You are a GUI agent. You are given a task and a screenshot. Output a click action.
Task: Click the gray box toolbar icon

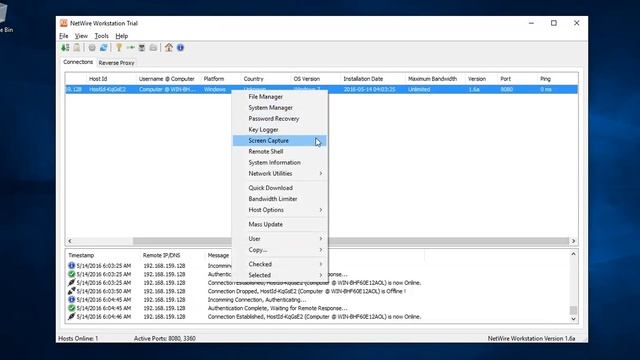153,48
